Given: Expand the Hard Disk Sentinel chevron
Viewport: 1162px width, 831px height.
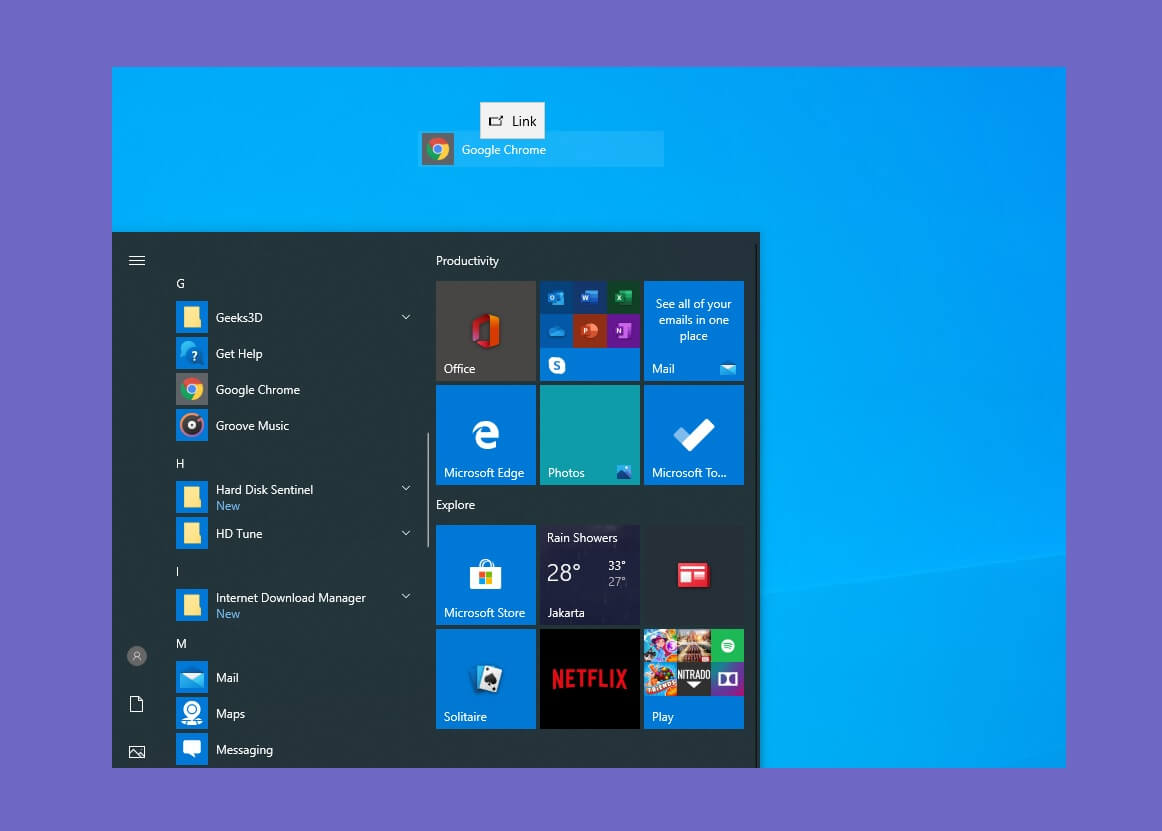Looking at the screenshot, I should [406, 489].
